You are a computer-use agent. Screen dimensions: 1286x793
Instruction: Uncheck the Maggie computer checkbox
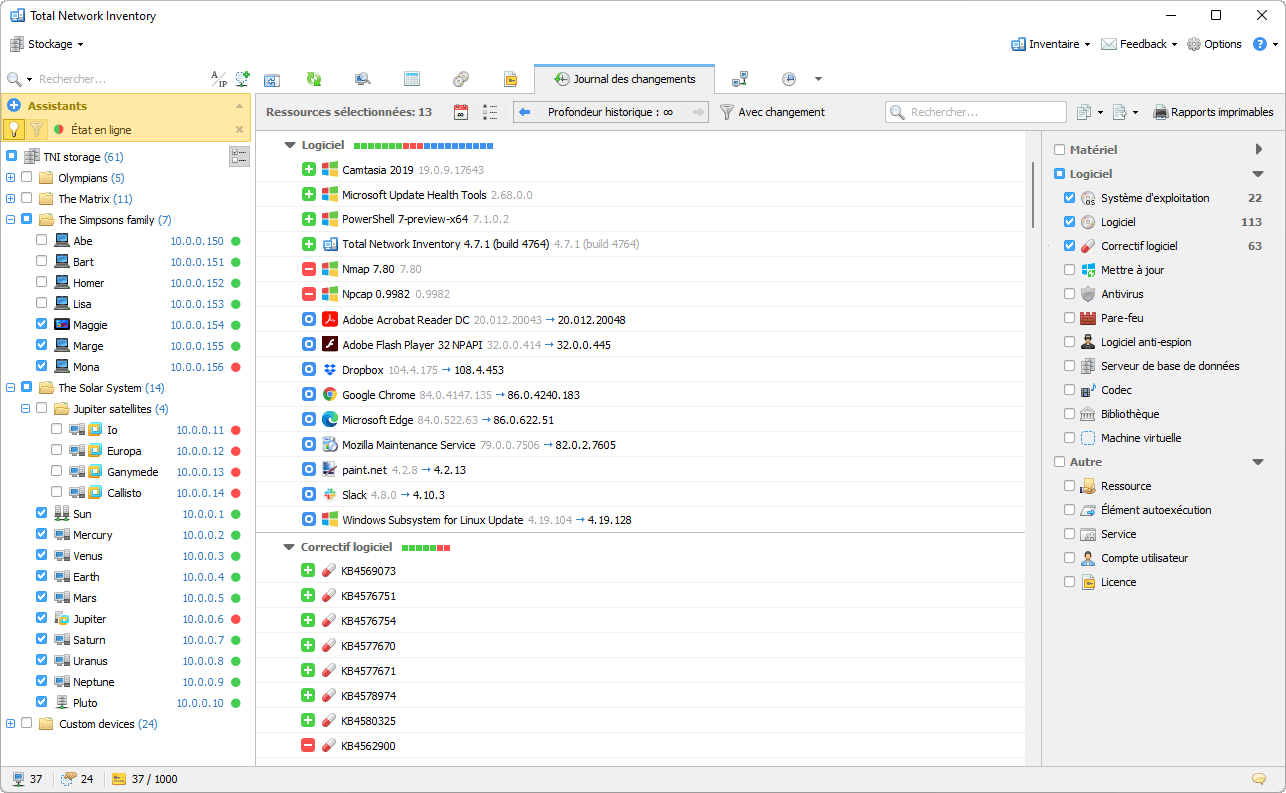41,325
